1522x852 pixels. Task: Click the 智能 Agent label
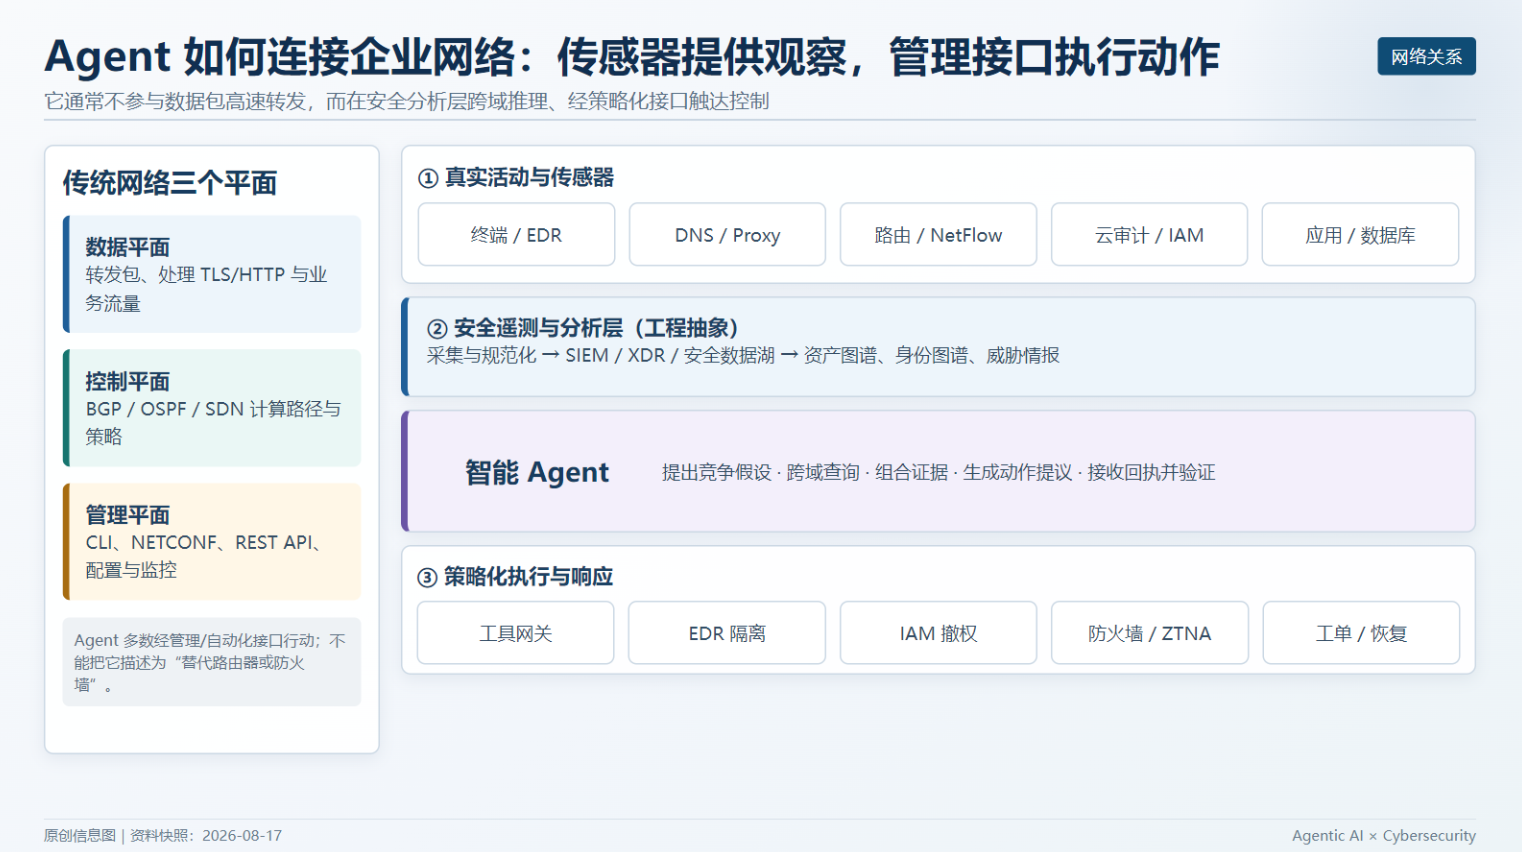click(537, 472)
